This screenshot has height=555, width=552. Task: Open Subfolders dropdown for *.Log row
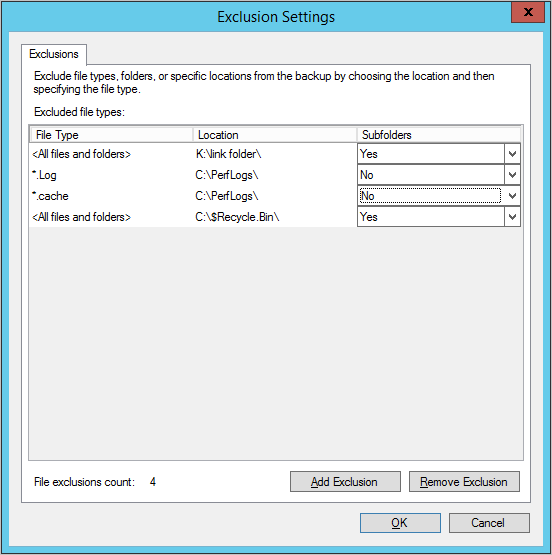tap(512, 175)
